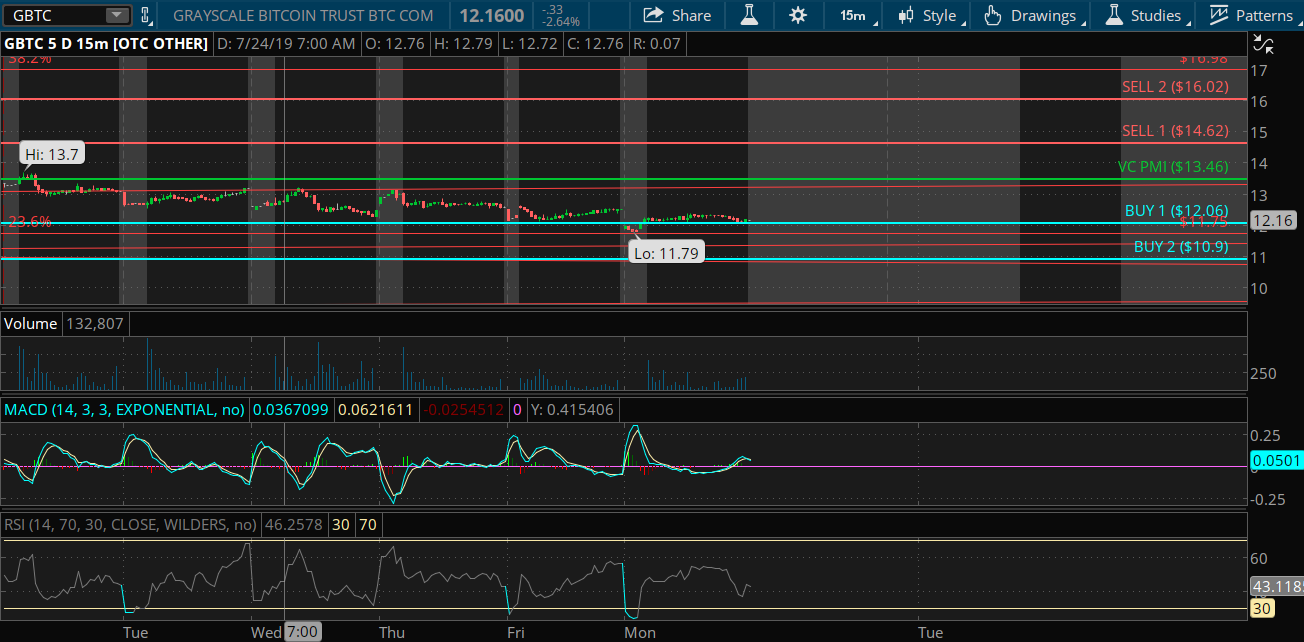Click the Fri label on the time axis
This screenshot has height=642, width=1304.
click(516, 632)
